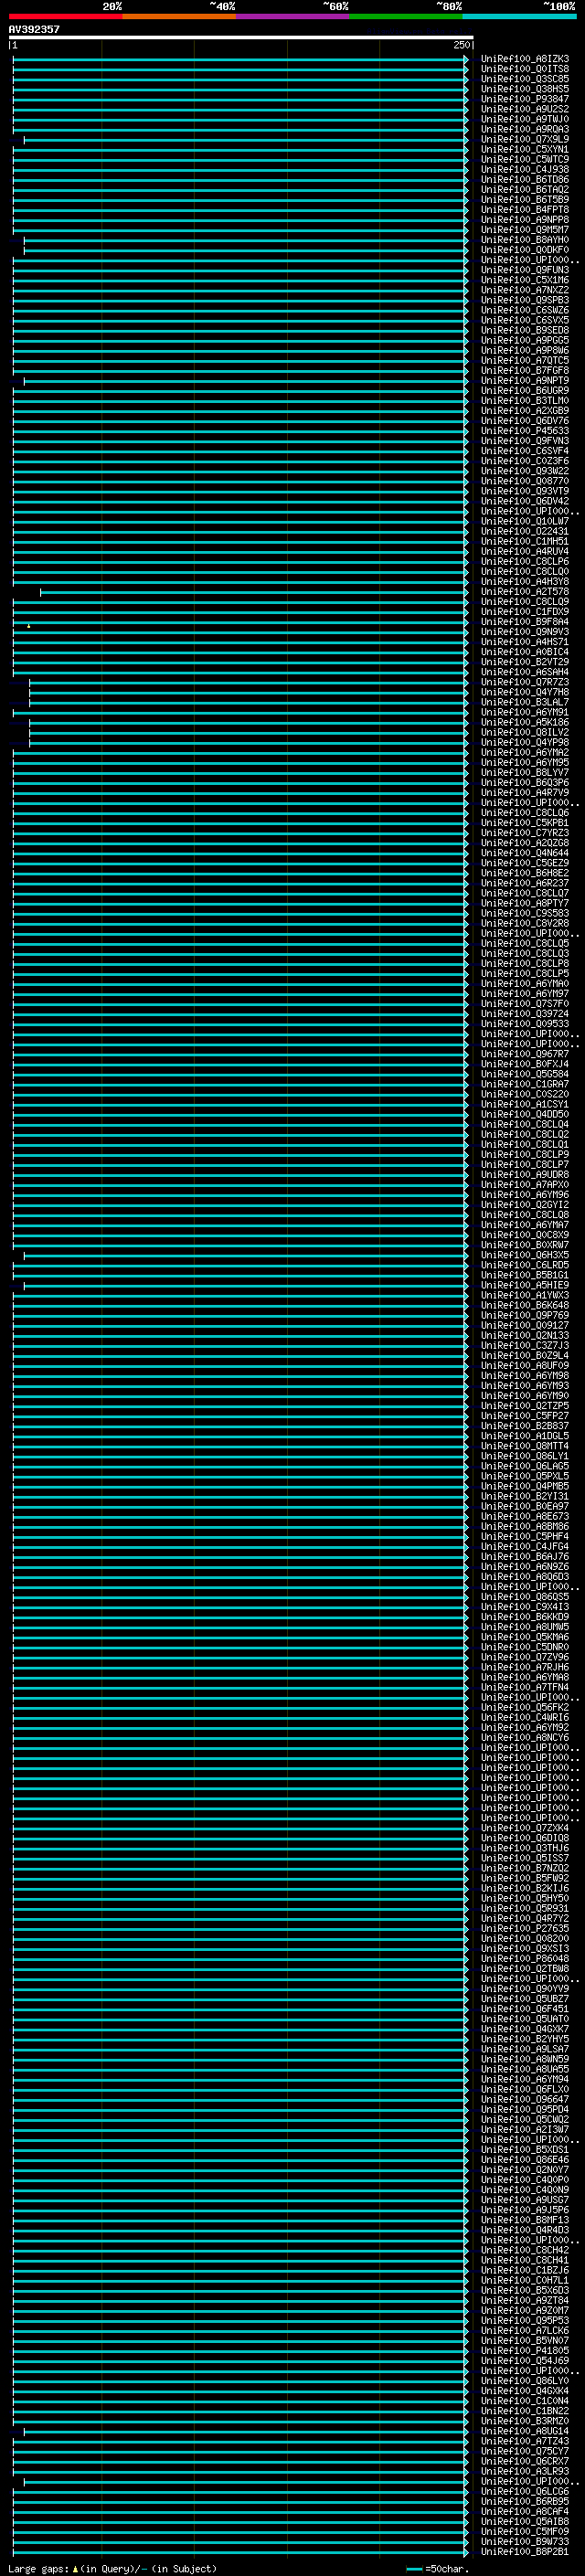The image size is (585, 2576).
Task: Click hit label UniRef100_A6R237
Action: (x=525, y=883)
